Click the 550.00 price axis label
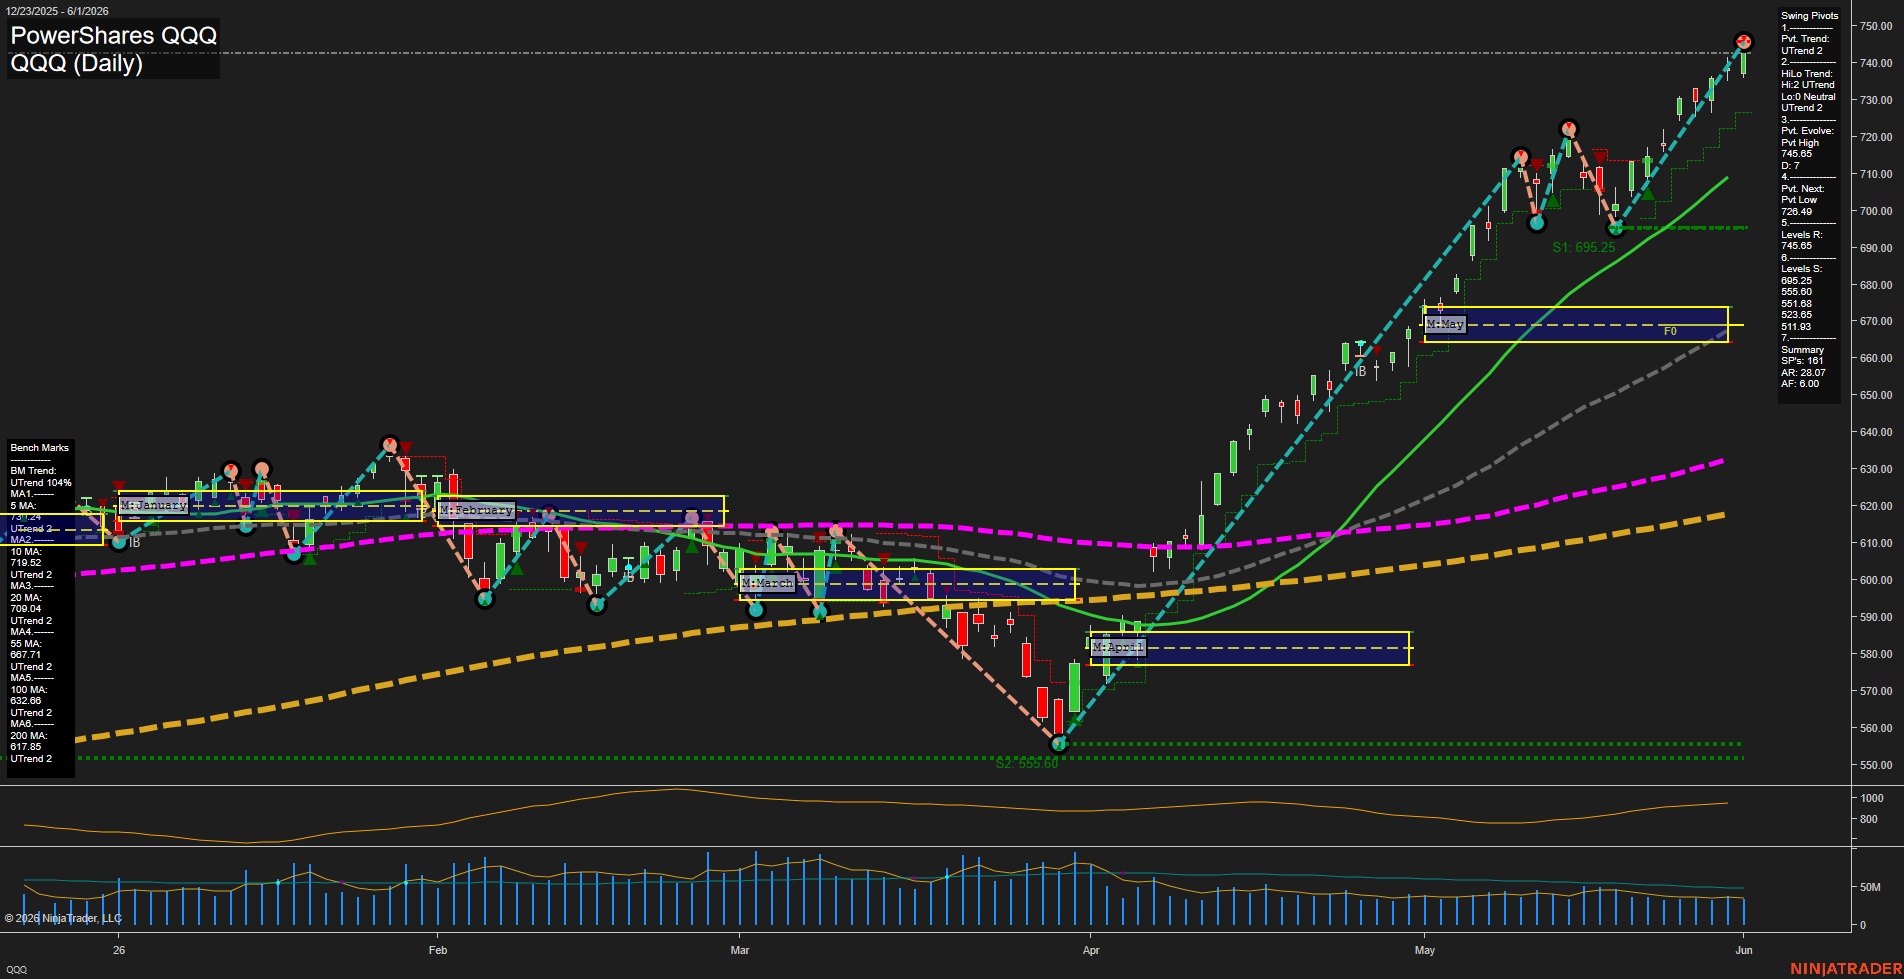 click(1876, 765)
